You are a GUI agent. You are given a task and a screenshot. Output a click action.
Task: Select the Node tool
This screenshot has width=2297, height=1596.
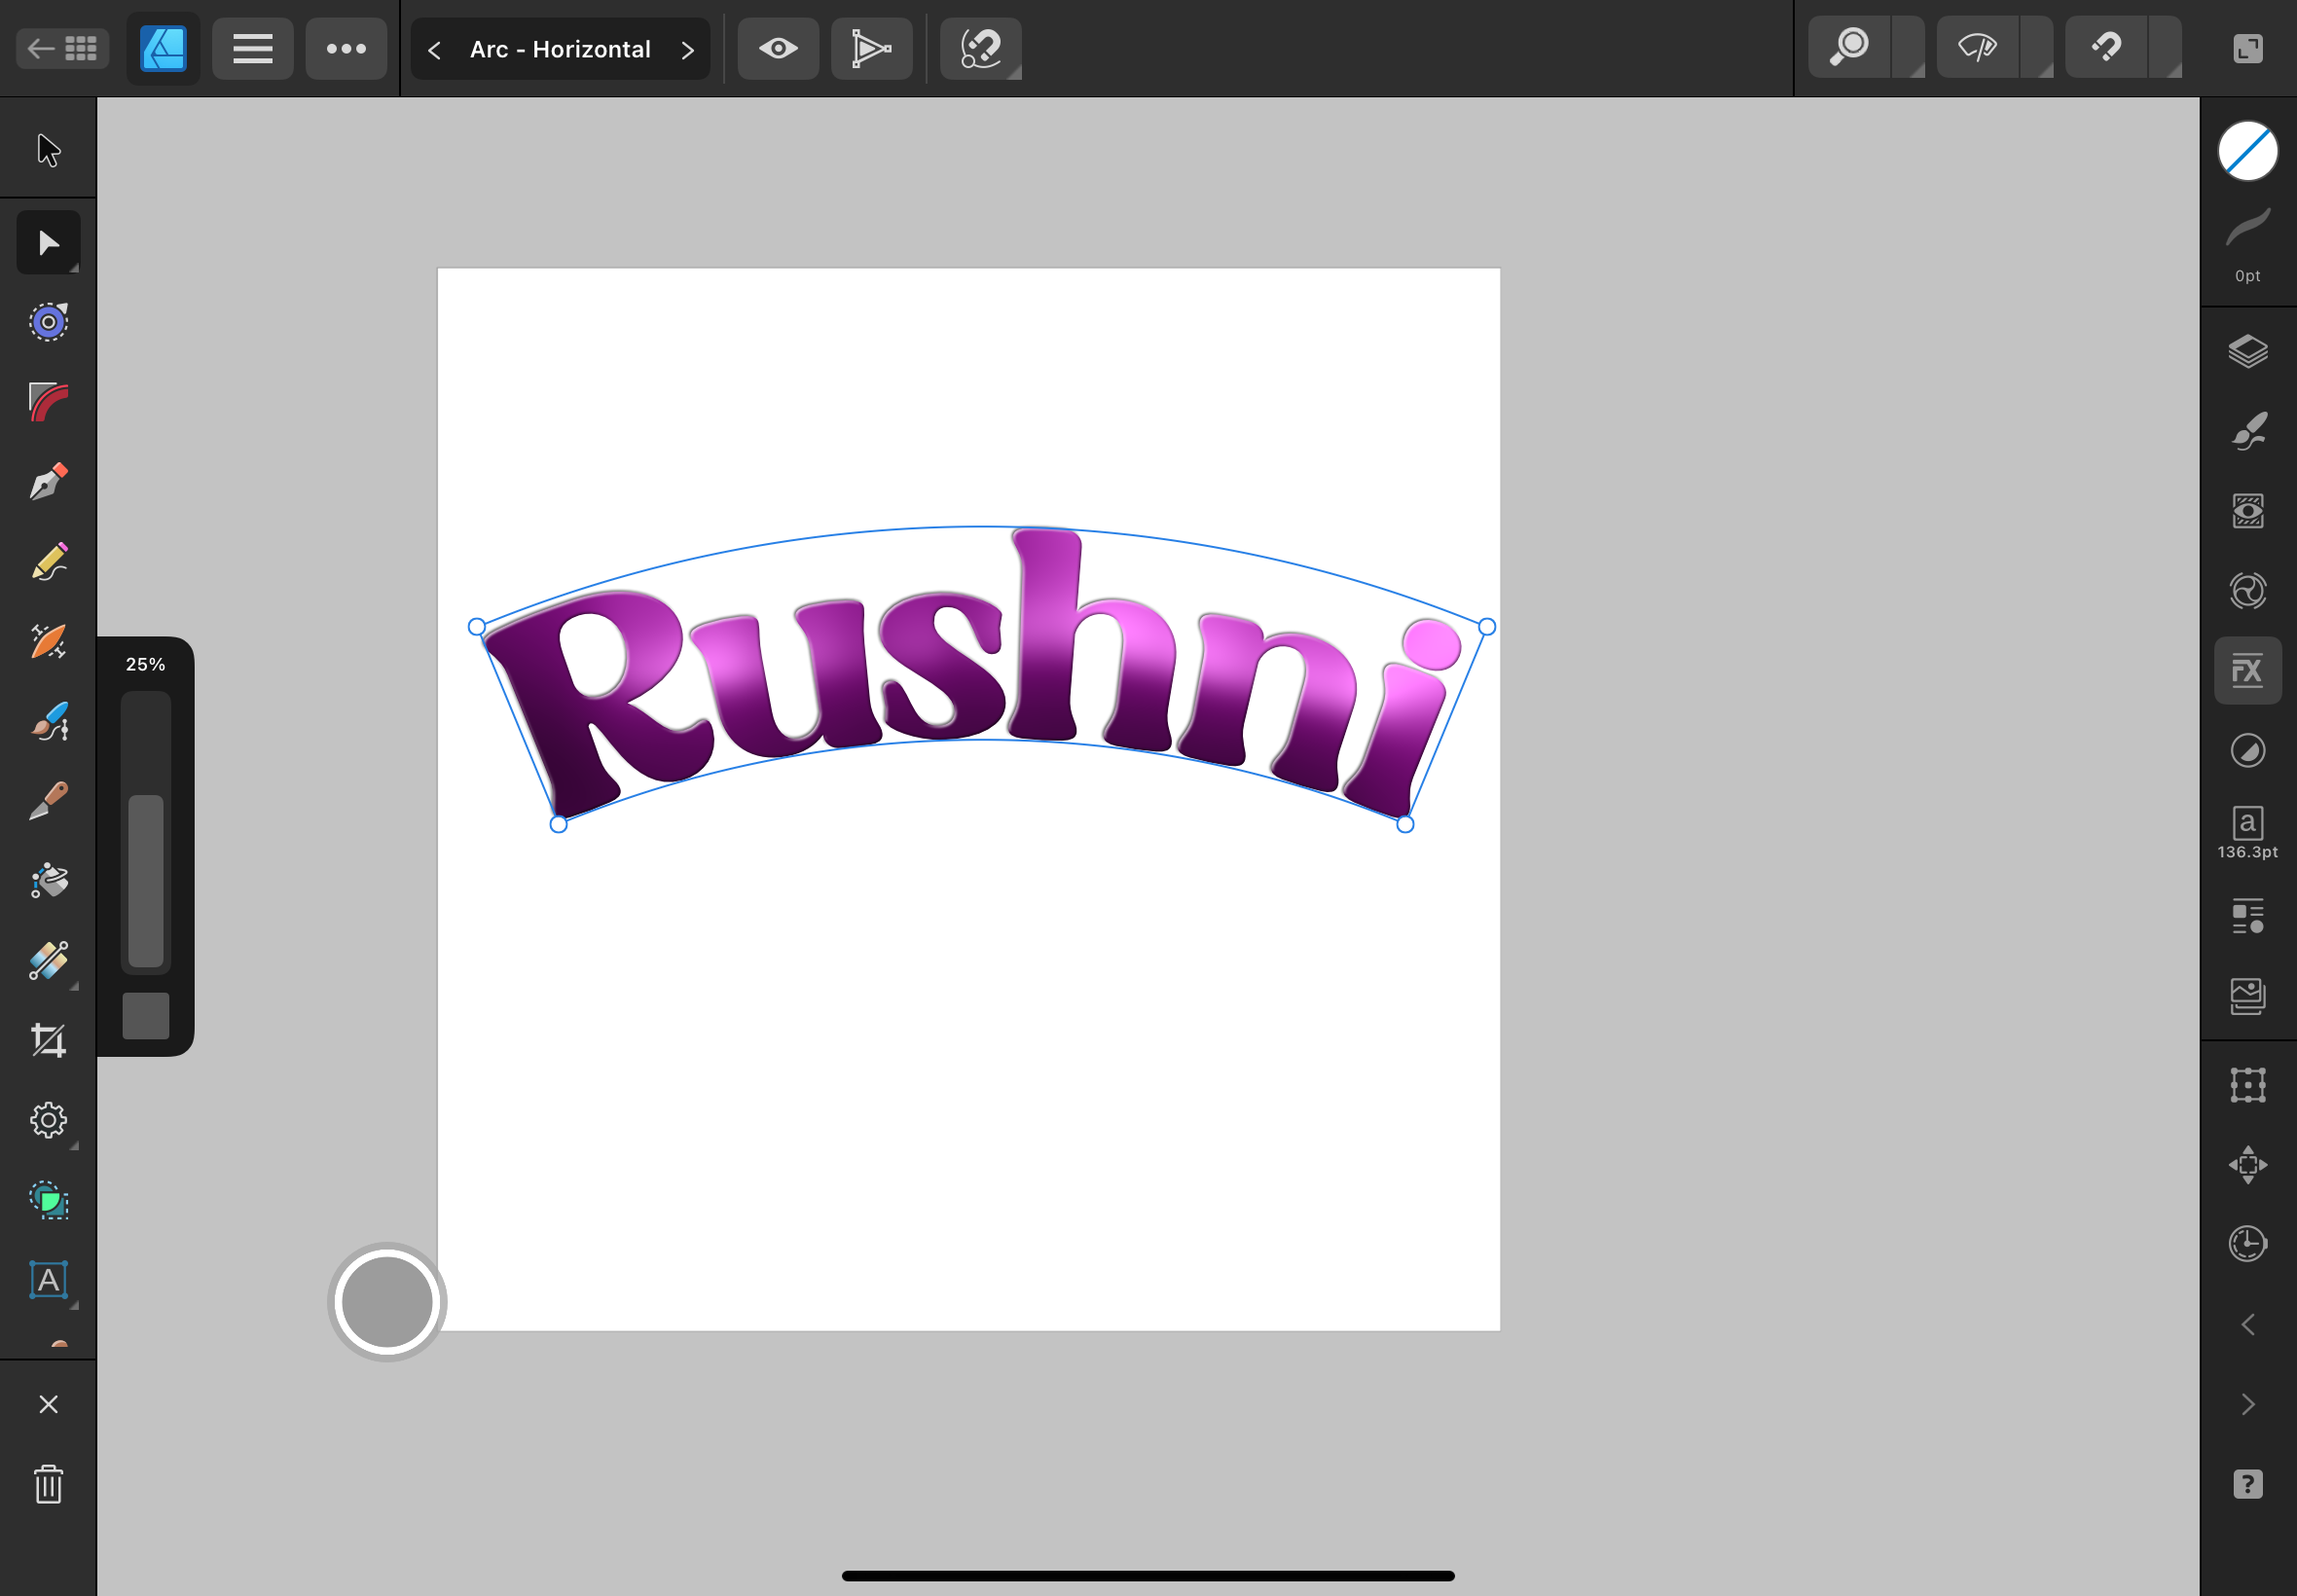[48, 242]
